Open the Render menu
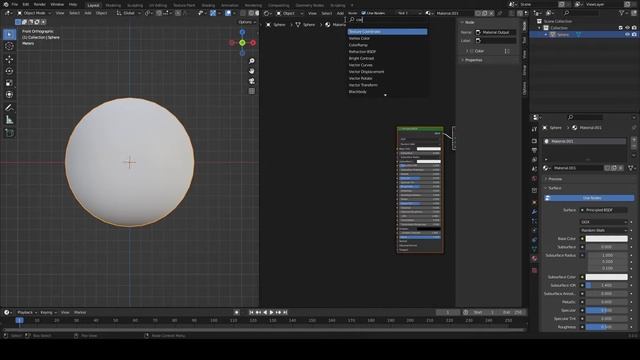 (x=40, y=4)
